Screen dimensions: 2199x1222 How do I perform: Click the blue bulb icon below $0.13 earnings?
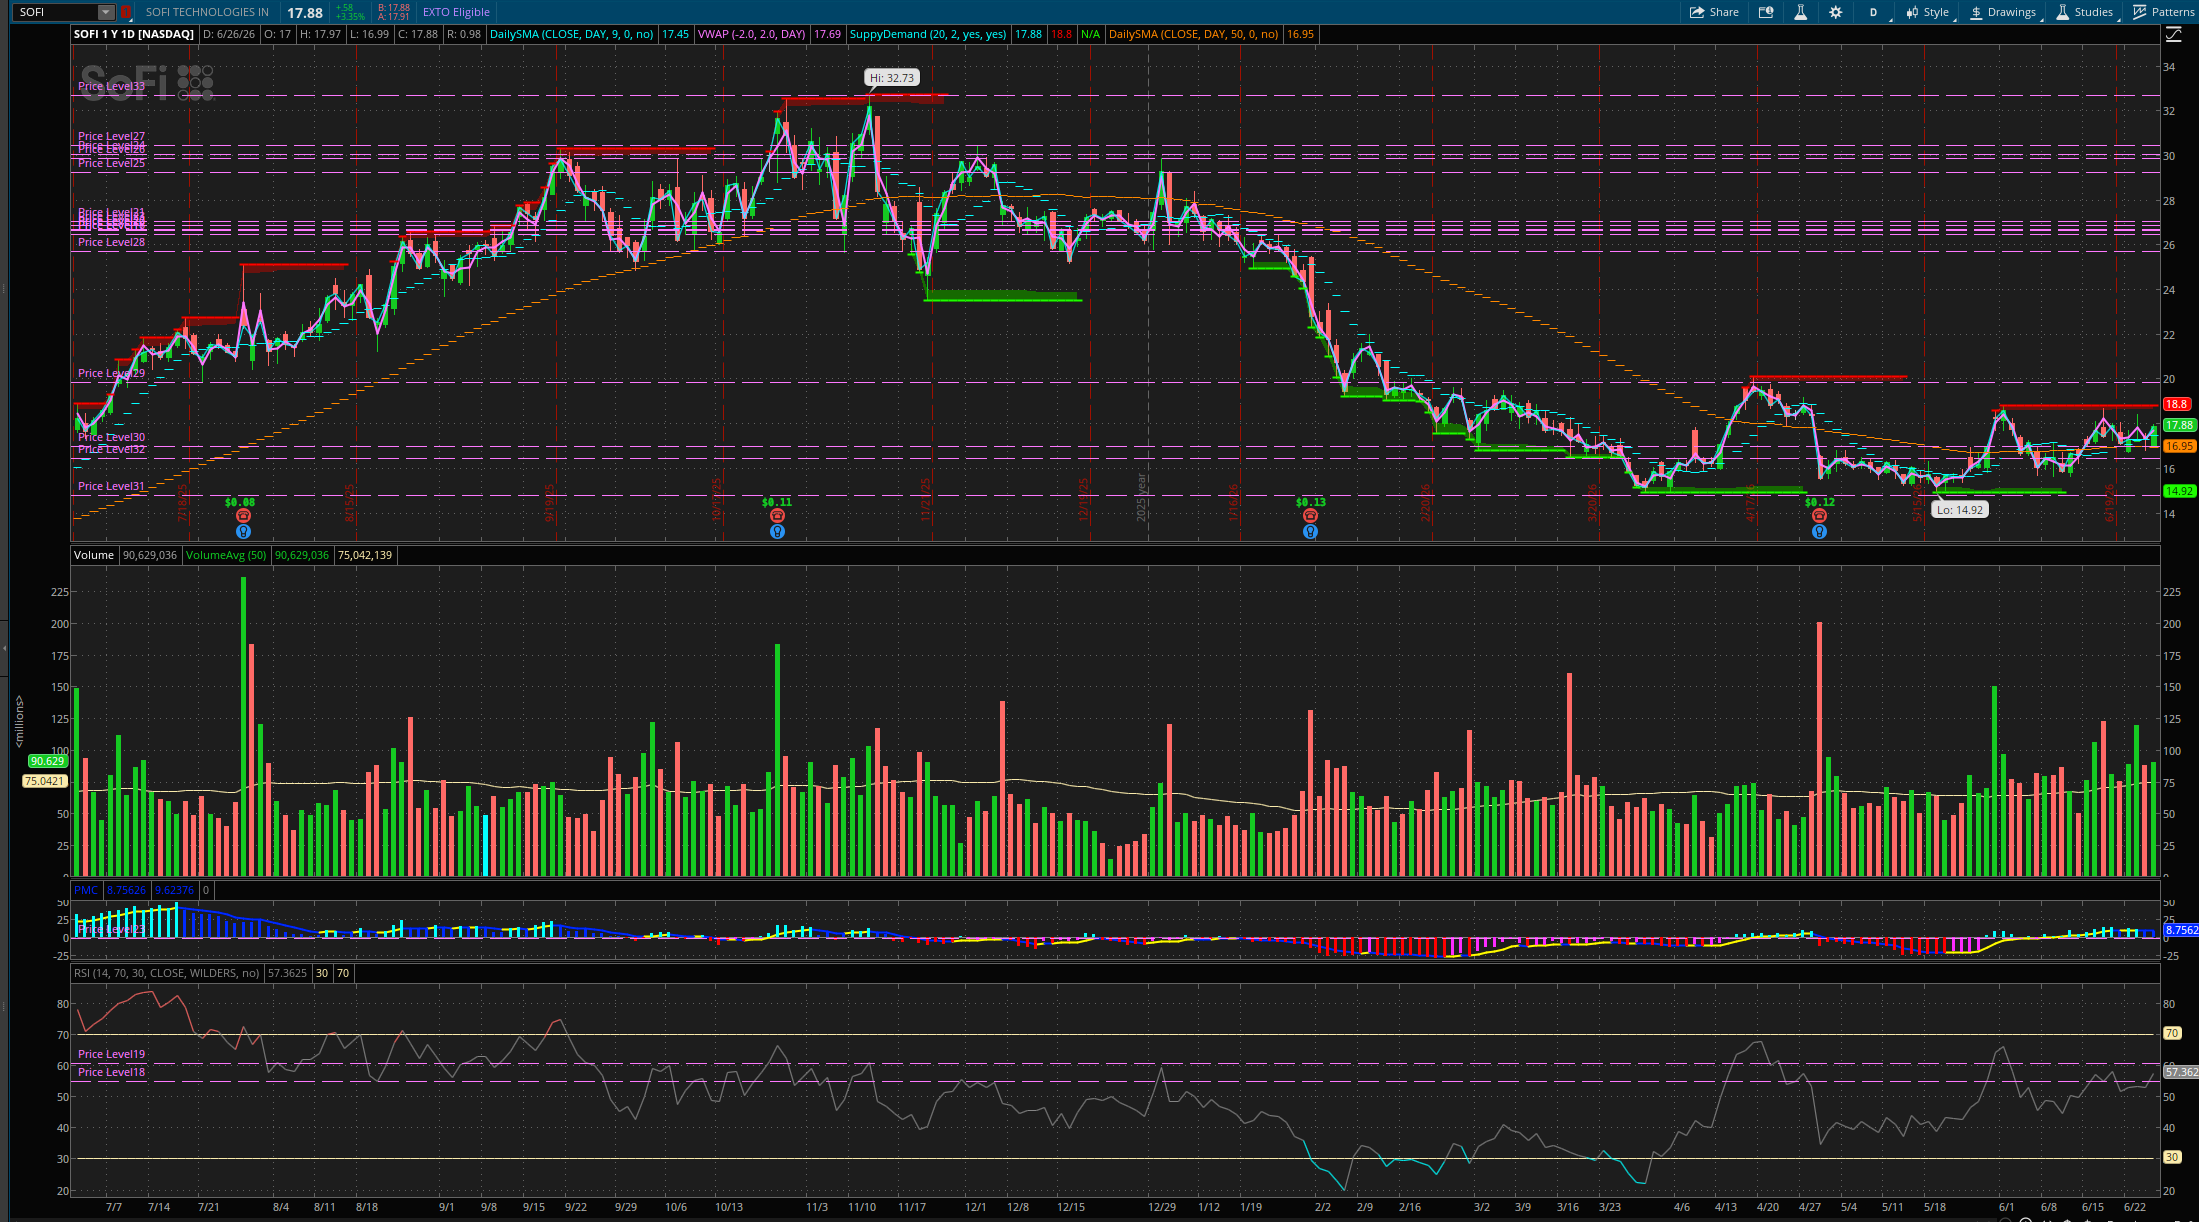[x=1310, y=532]
